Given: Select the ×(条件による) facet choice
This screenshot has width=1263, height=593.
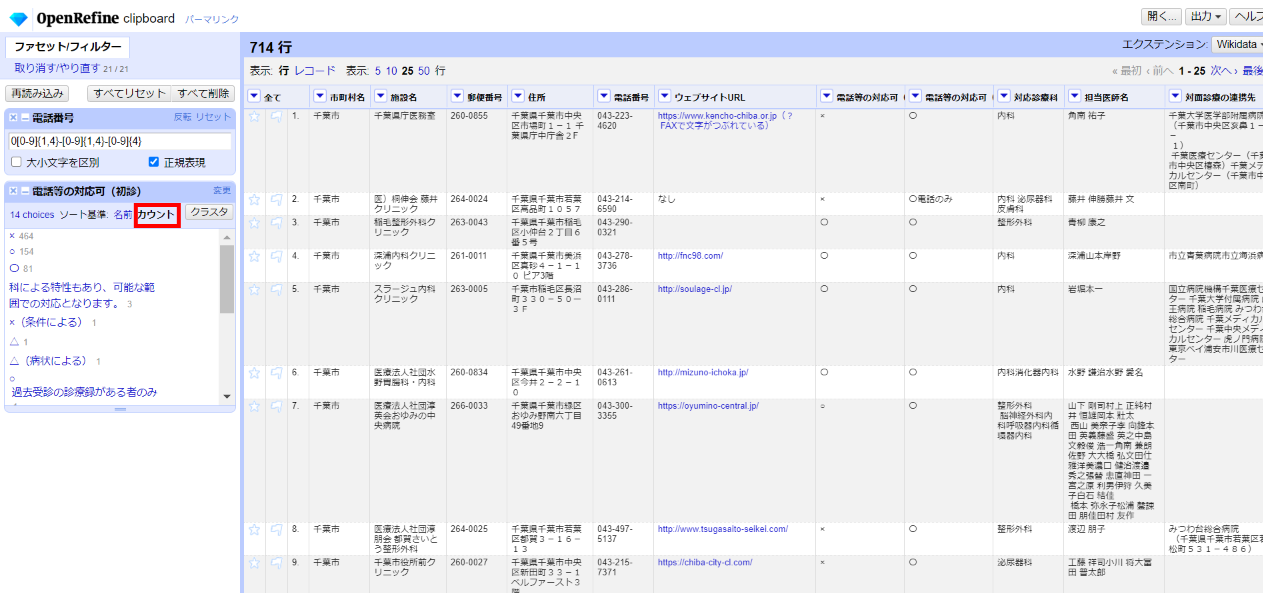Looking at the screenshot, I should pyautogui.click(x=48, y=322).
